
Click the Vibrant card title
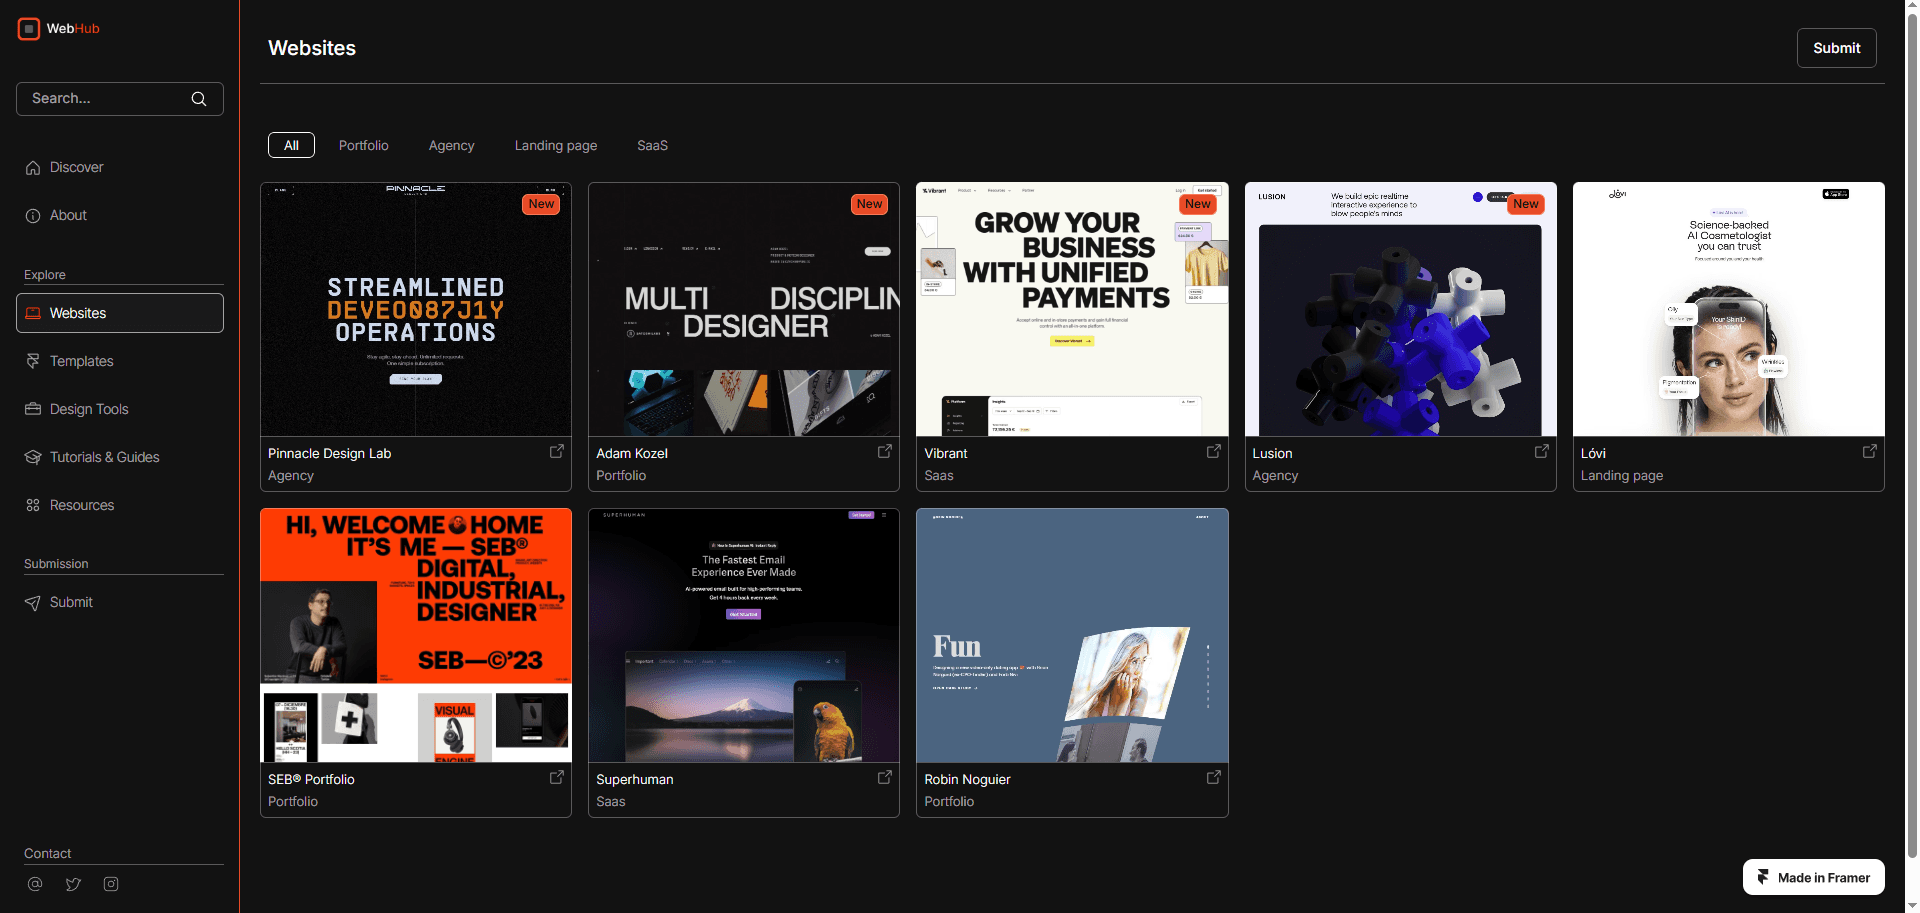(x=946, y=453)
